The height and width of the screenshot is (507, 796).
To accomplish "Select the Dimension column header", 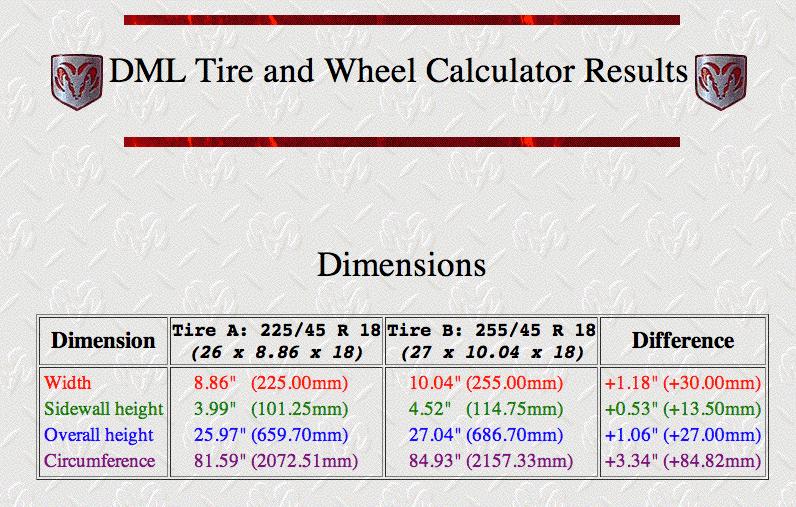I will pyautogui.click(x=103, y=341).
